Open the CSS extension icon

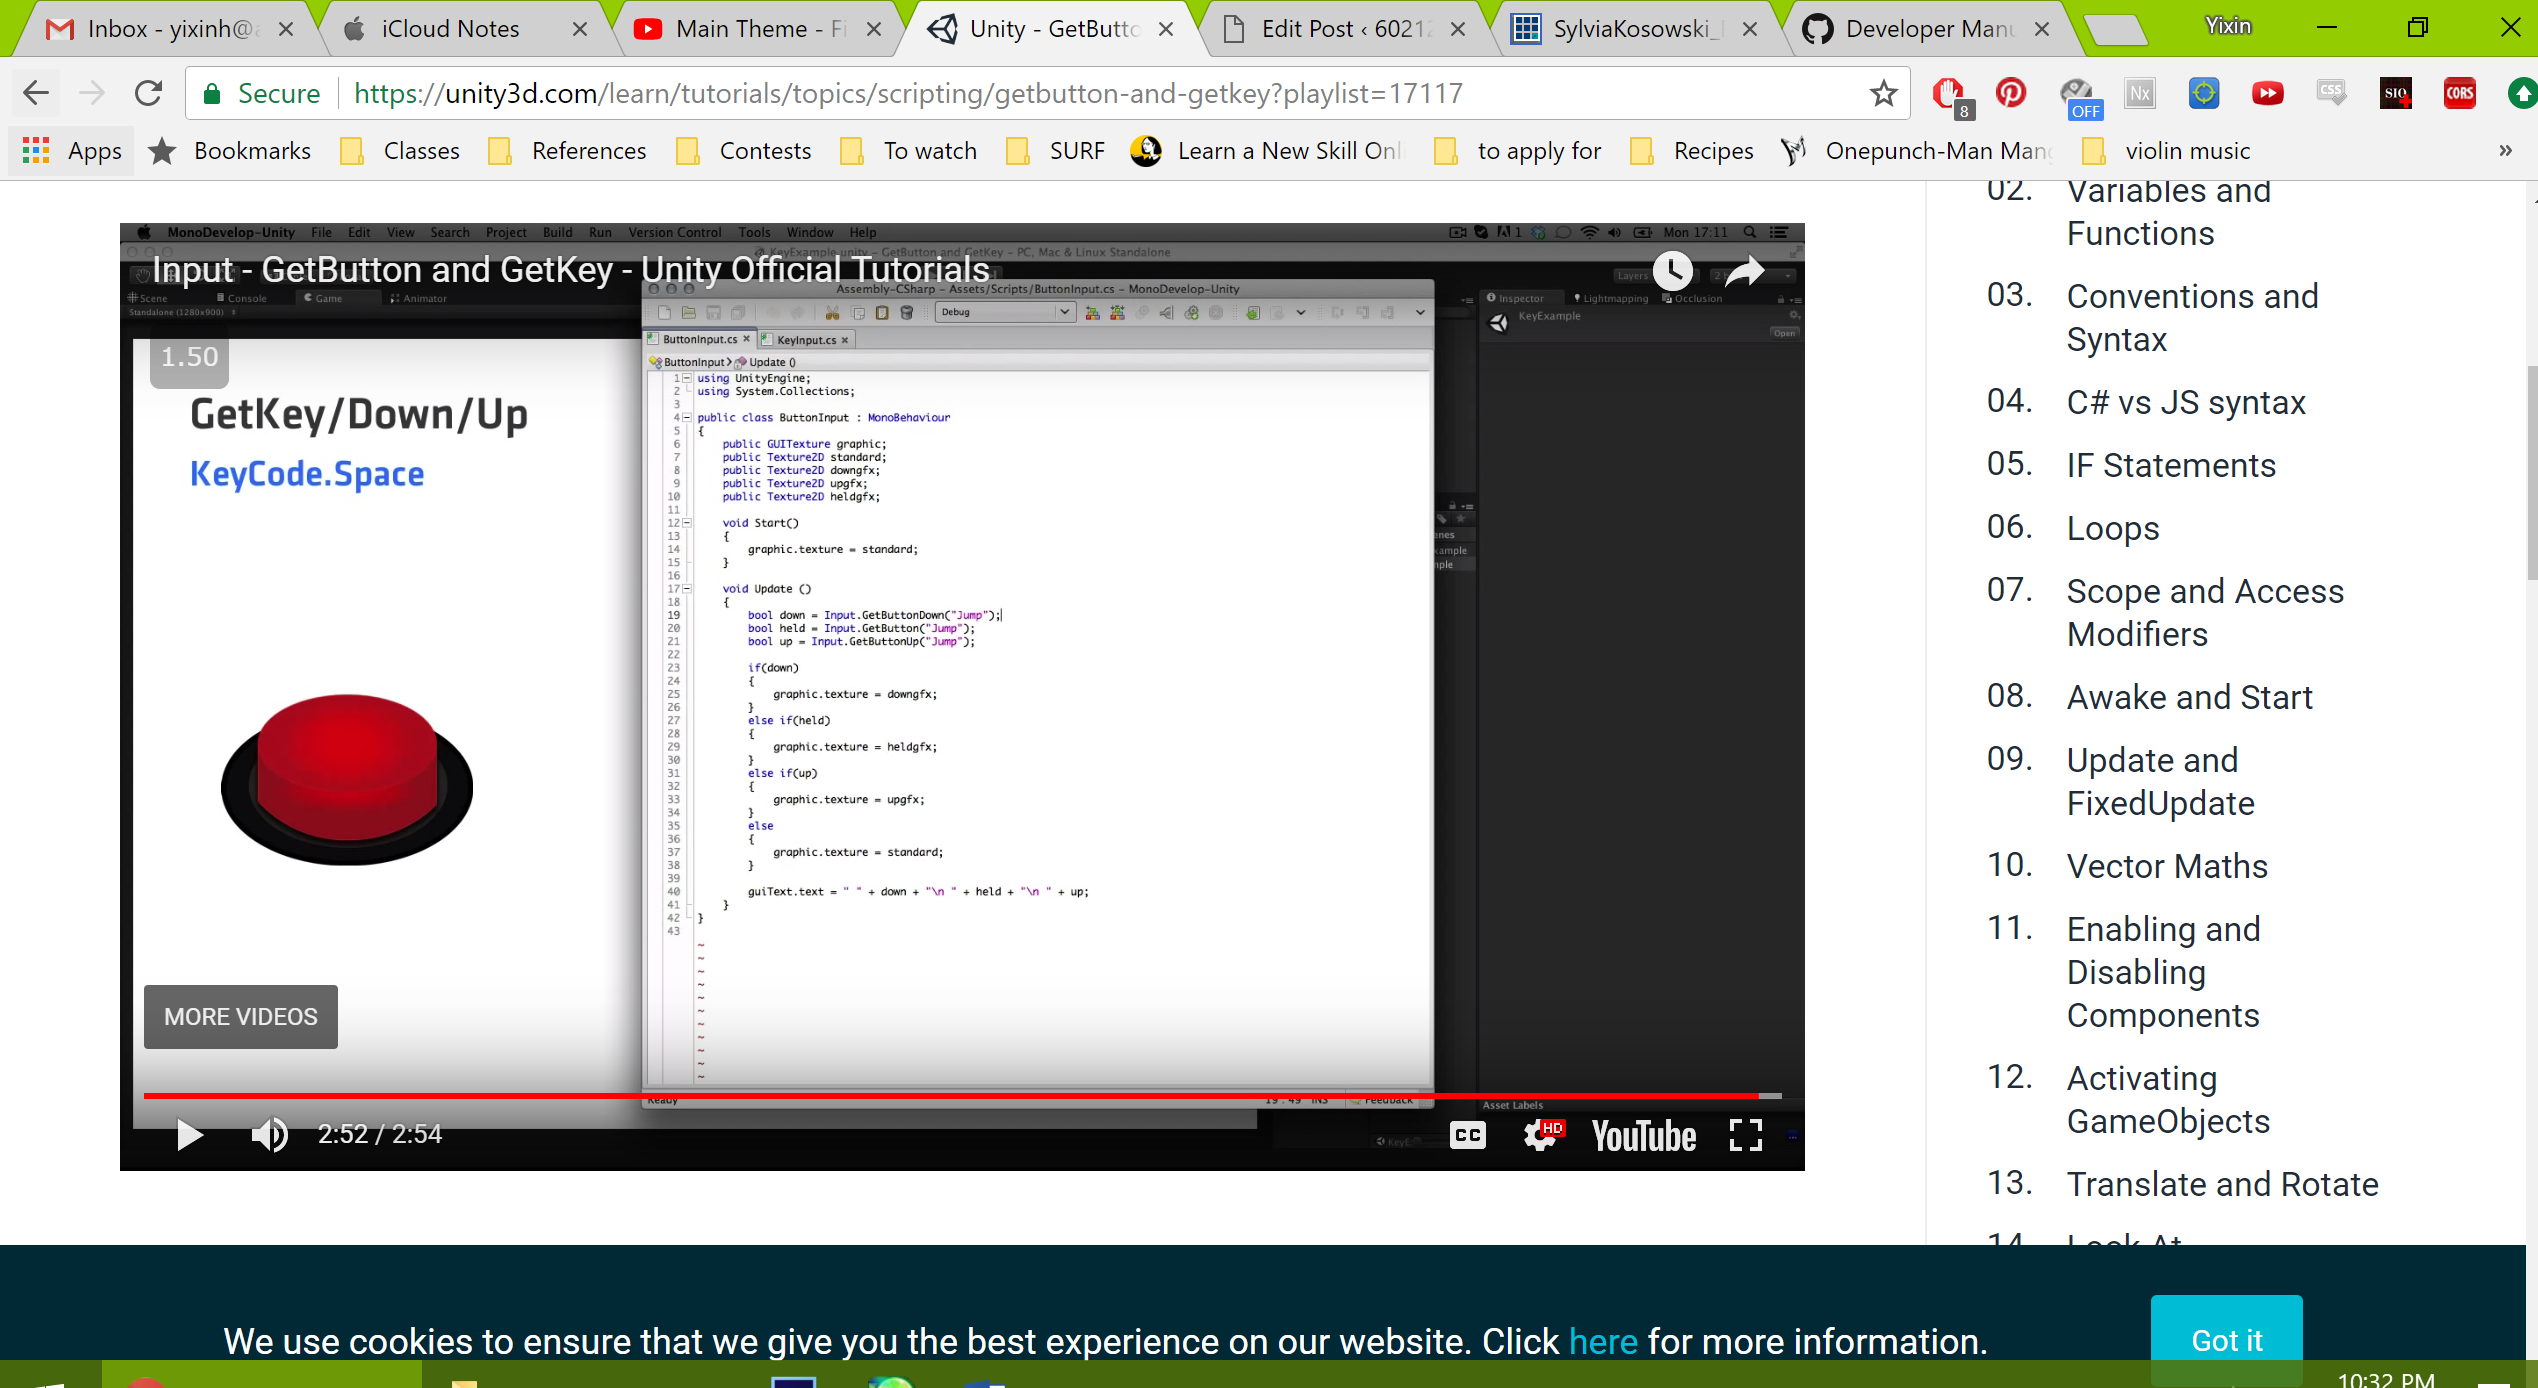point(2331,93)
